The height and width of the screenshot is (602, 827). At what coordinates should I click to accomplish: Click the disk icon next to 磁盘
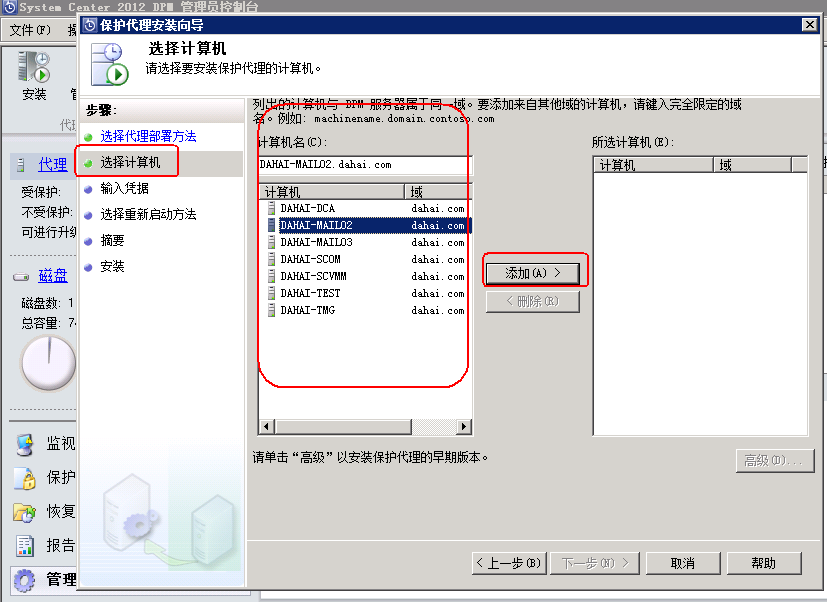tap(21, 276)
